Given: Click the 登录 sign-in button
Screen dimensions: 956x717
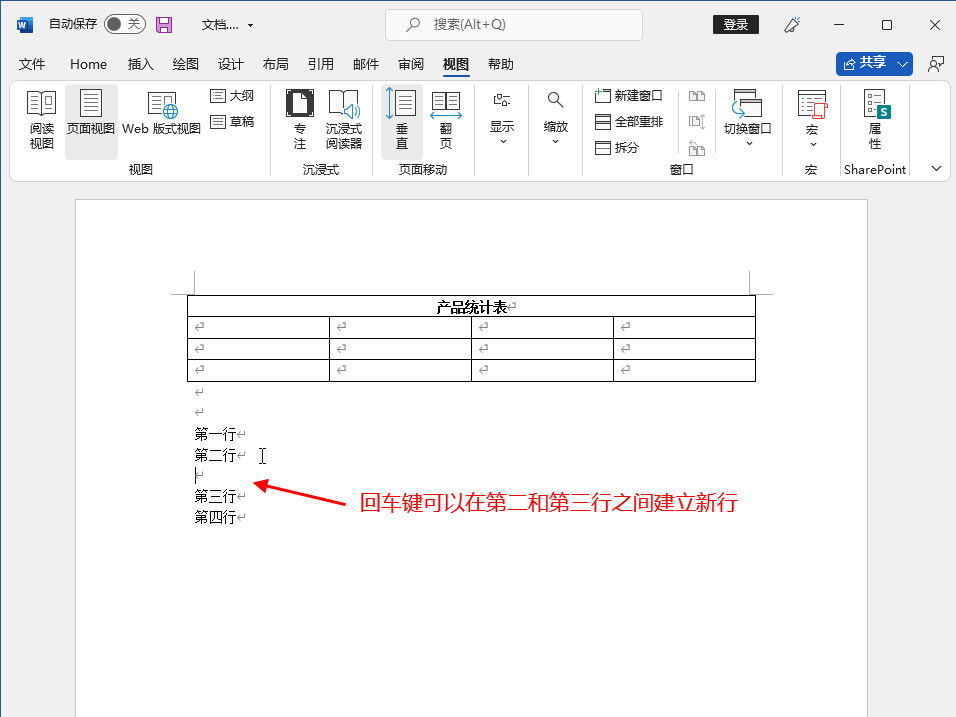Looking at the screenshot, I should tap(736, 24).
